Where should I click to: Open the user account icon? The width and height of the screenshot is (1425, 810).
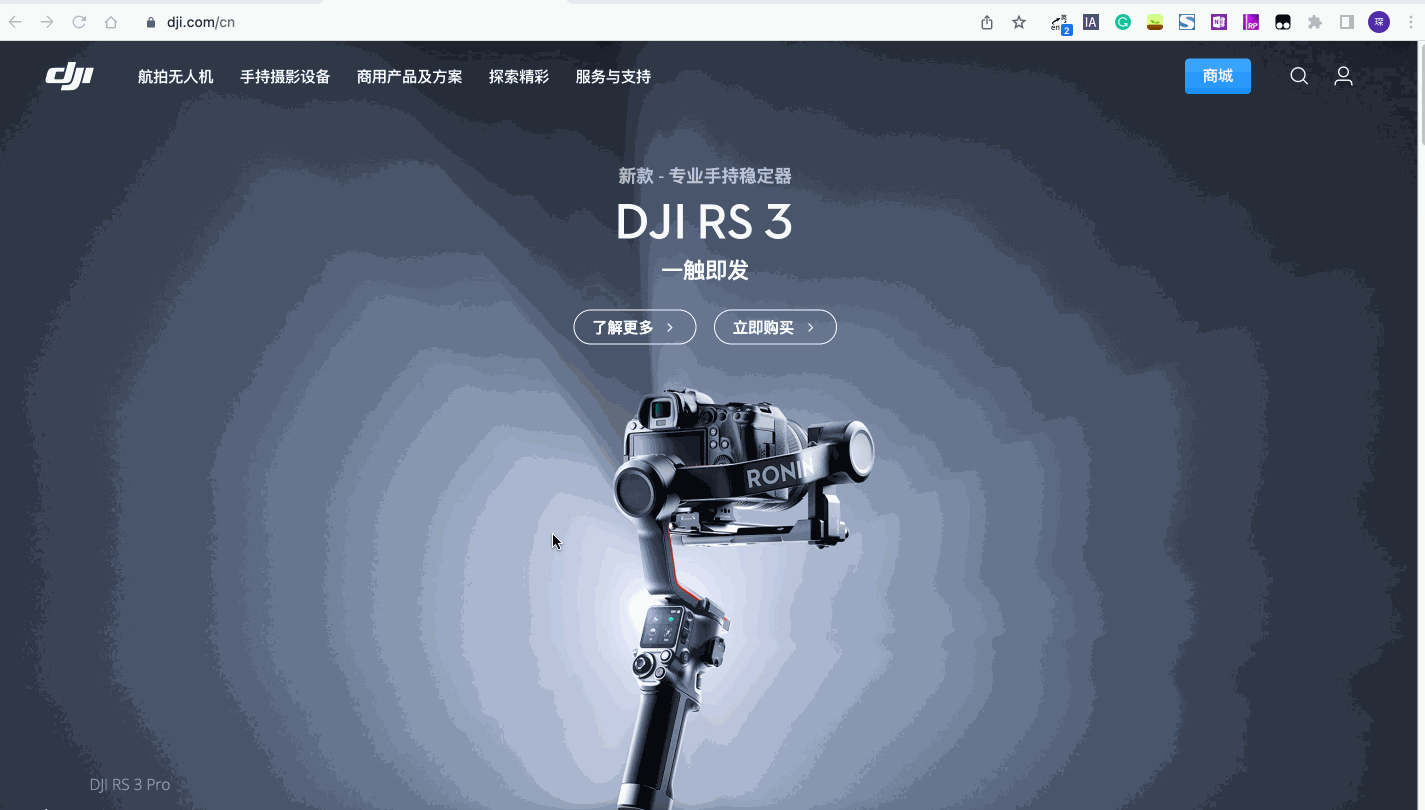(1344, 76)
